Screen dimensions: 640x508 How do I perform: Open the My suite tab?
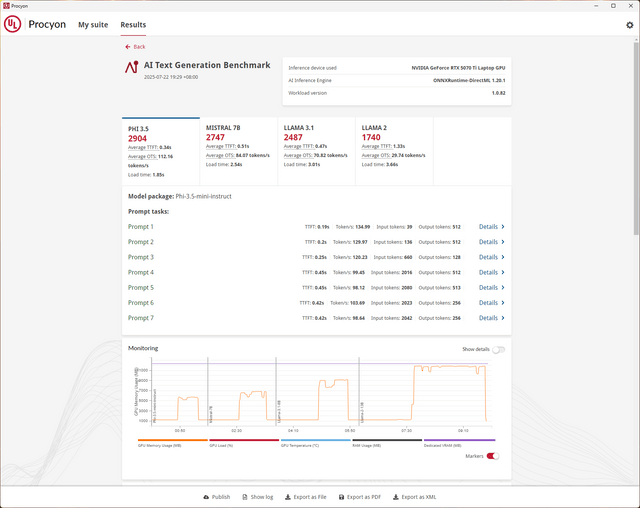pyautogui.click(x=93, y=25)
